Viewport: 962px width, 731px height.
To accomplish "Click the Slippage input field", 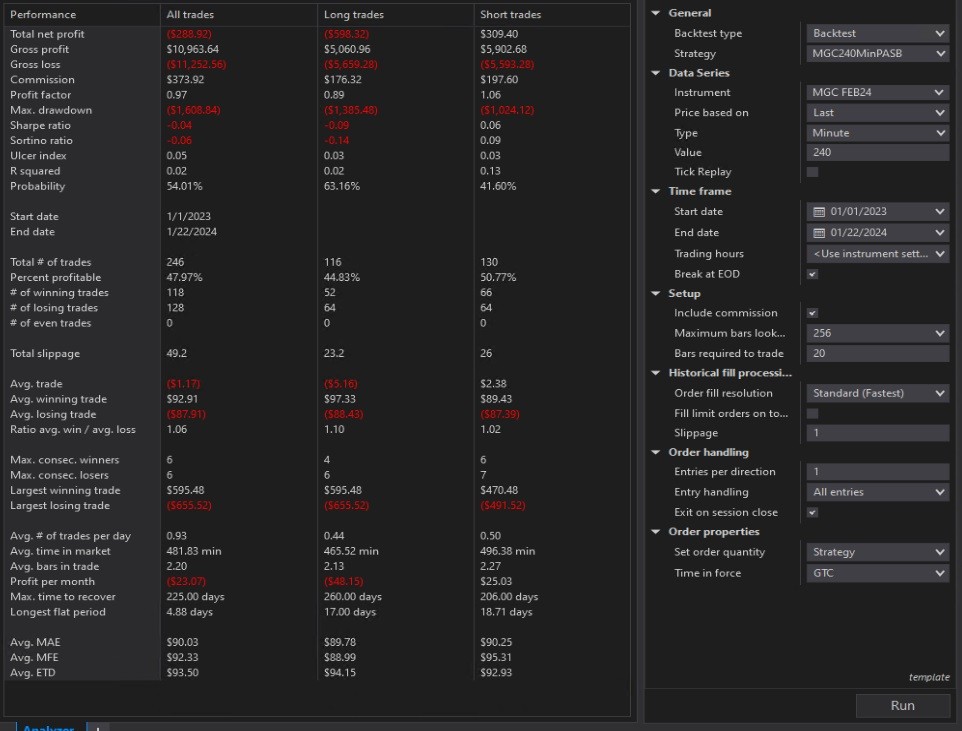I will point(877,433).
